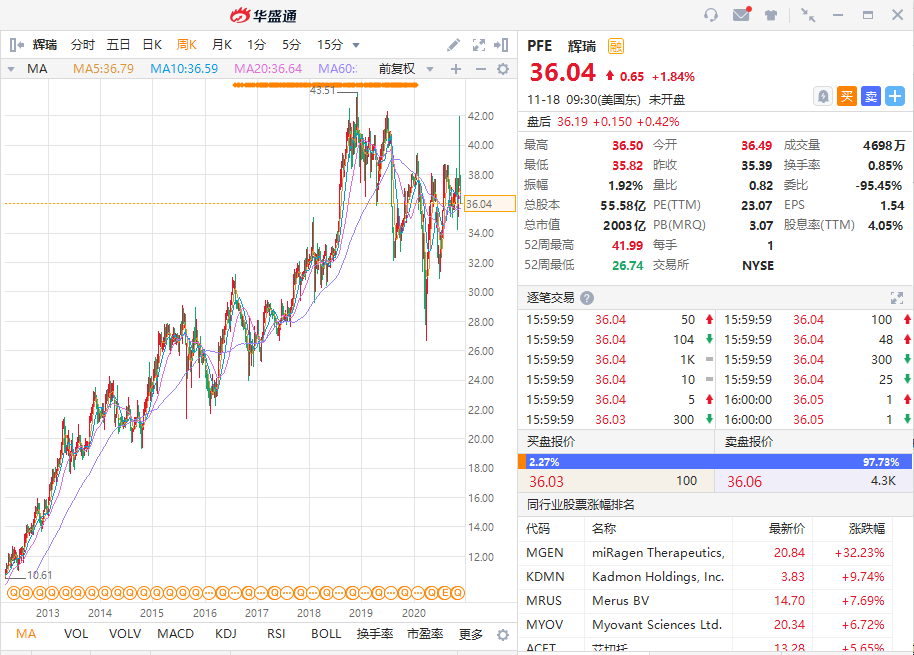914x655 pixels.
Task: Click the 融 margin badge
Action: (616, 46)
